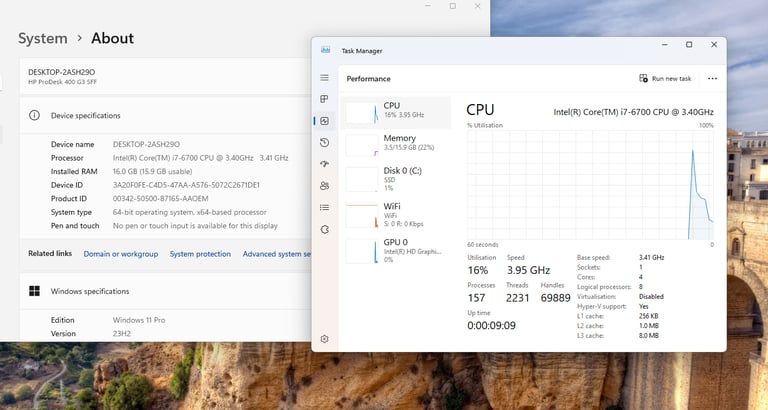768x410 pixels.
Task: Select the Memory performance entry
Action: point(396,145)
